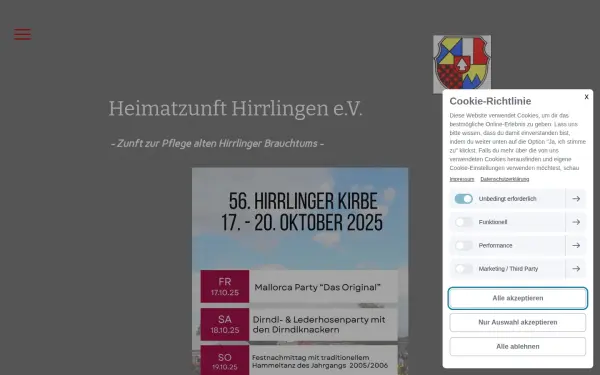600x375 pixels.
Task: Close the cookie policy dialog
Action: (586, 97)
